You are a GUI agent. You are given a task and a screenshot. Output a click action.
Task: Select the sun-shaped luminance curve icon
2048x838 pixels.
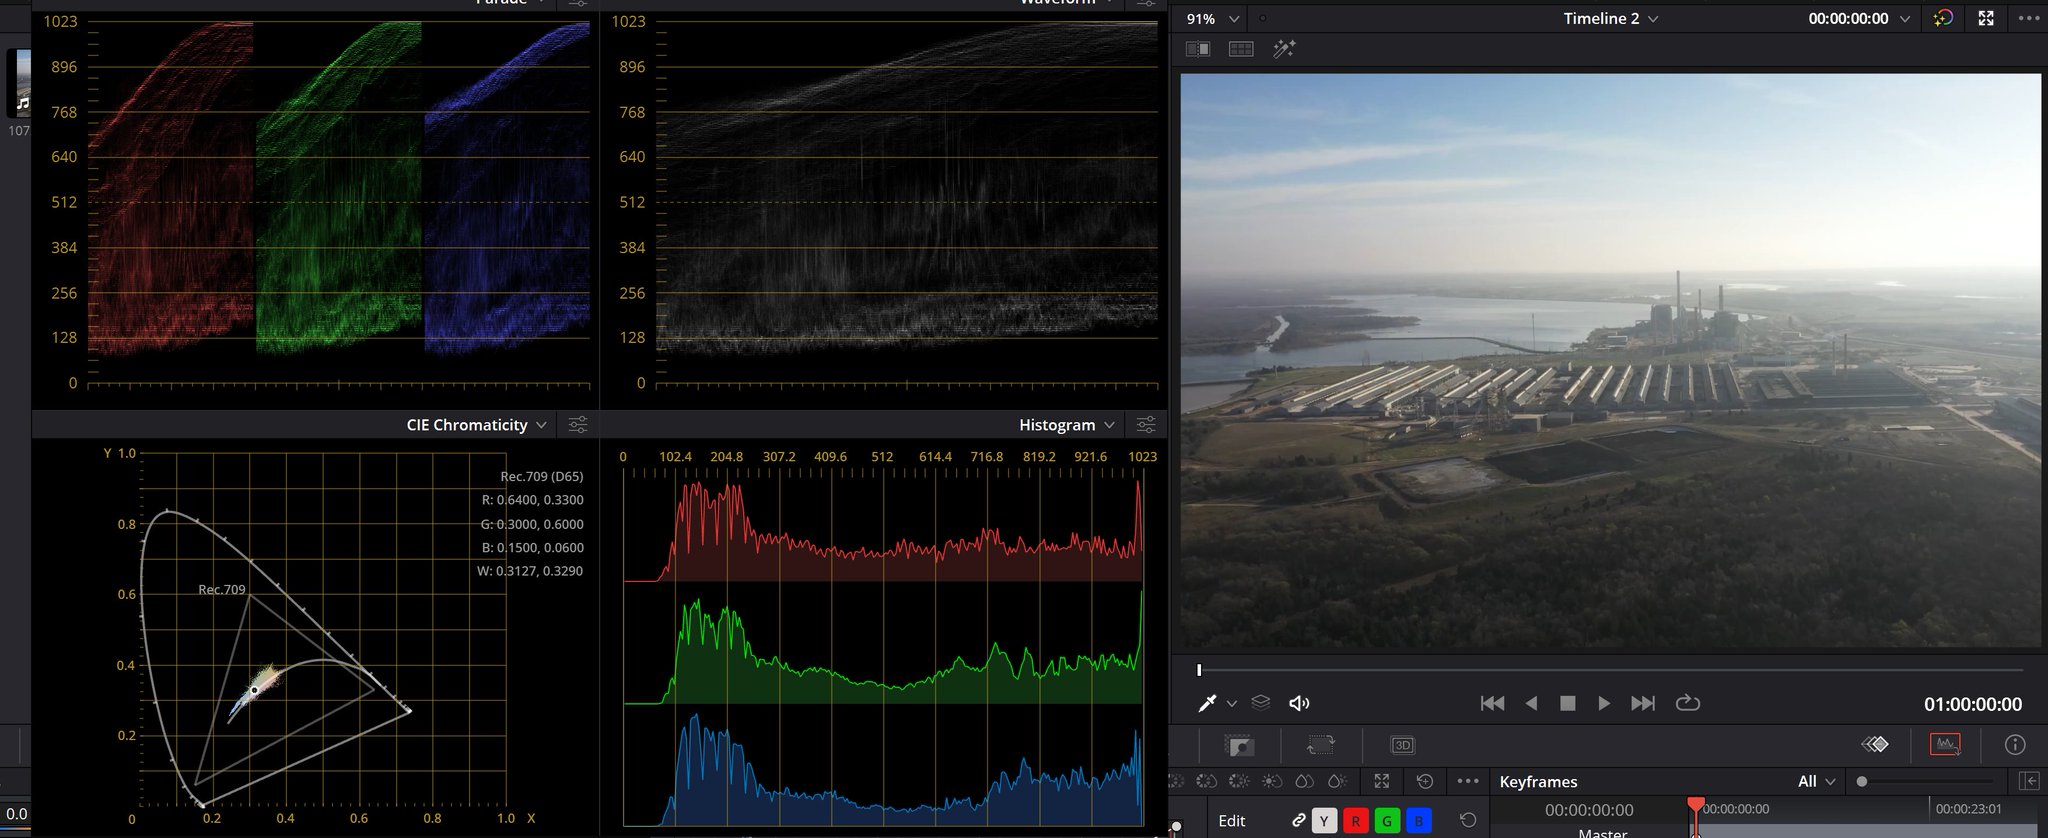point(1272,781)
